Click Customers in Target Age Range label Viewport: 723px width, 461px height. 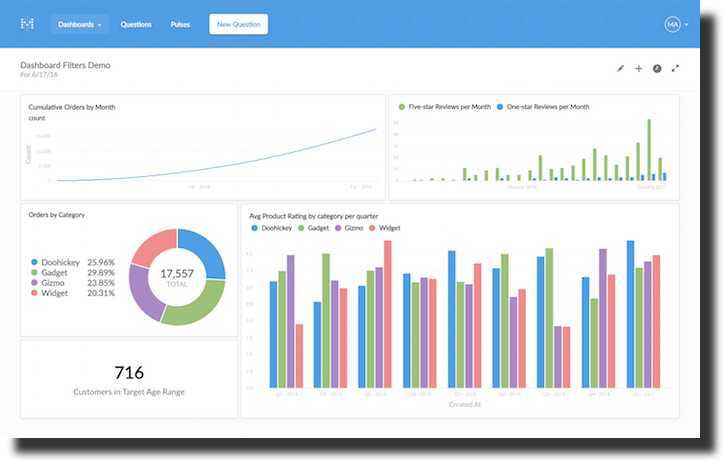(129, 392)
